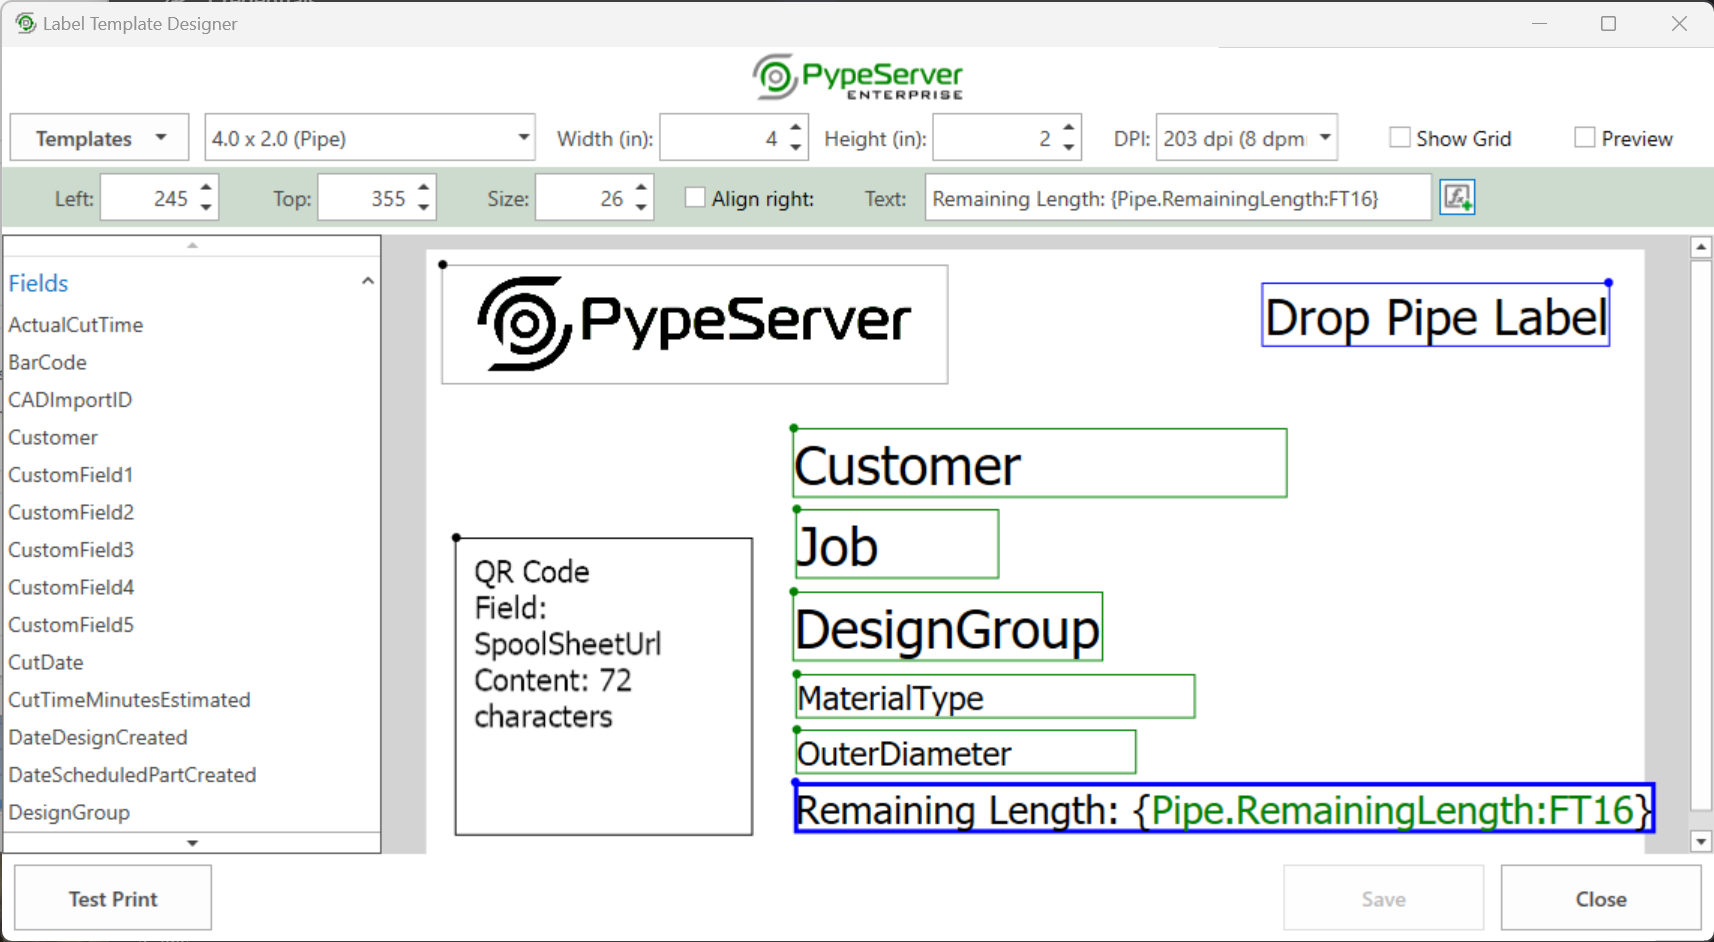Decrease the Width value with down arrow
Viewport: 1714px width, 942px height.
[796, 148]
